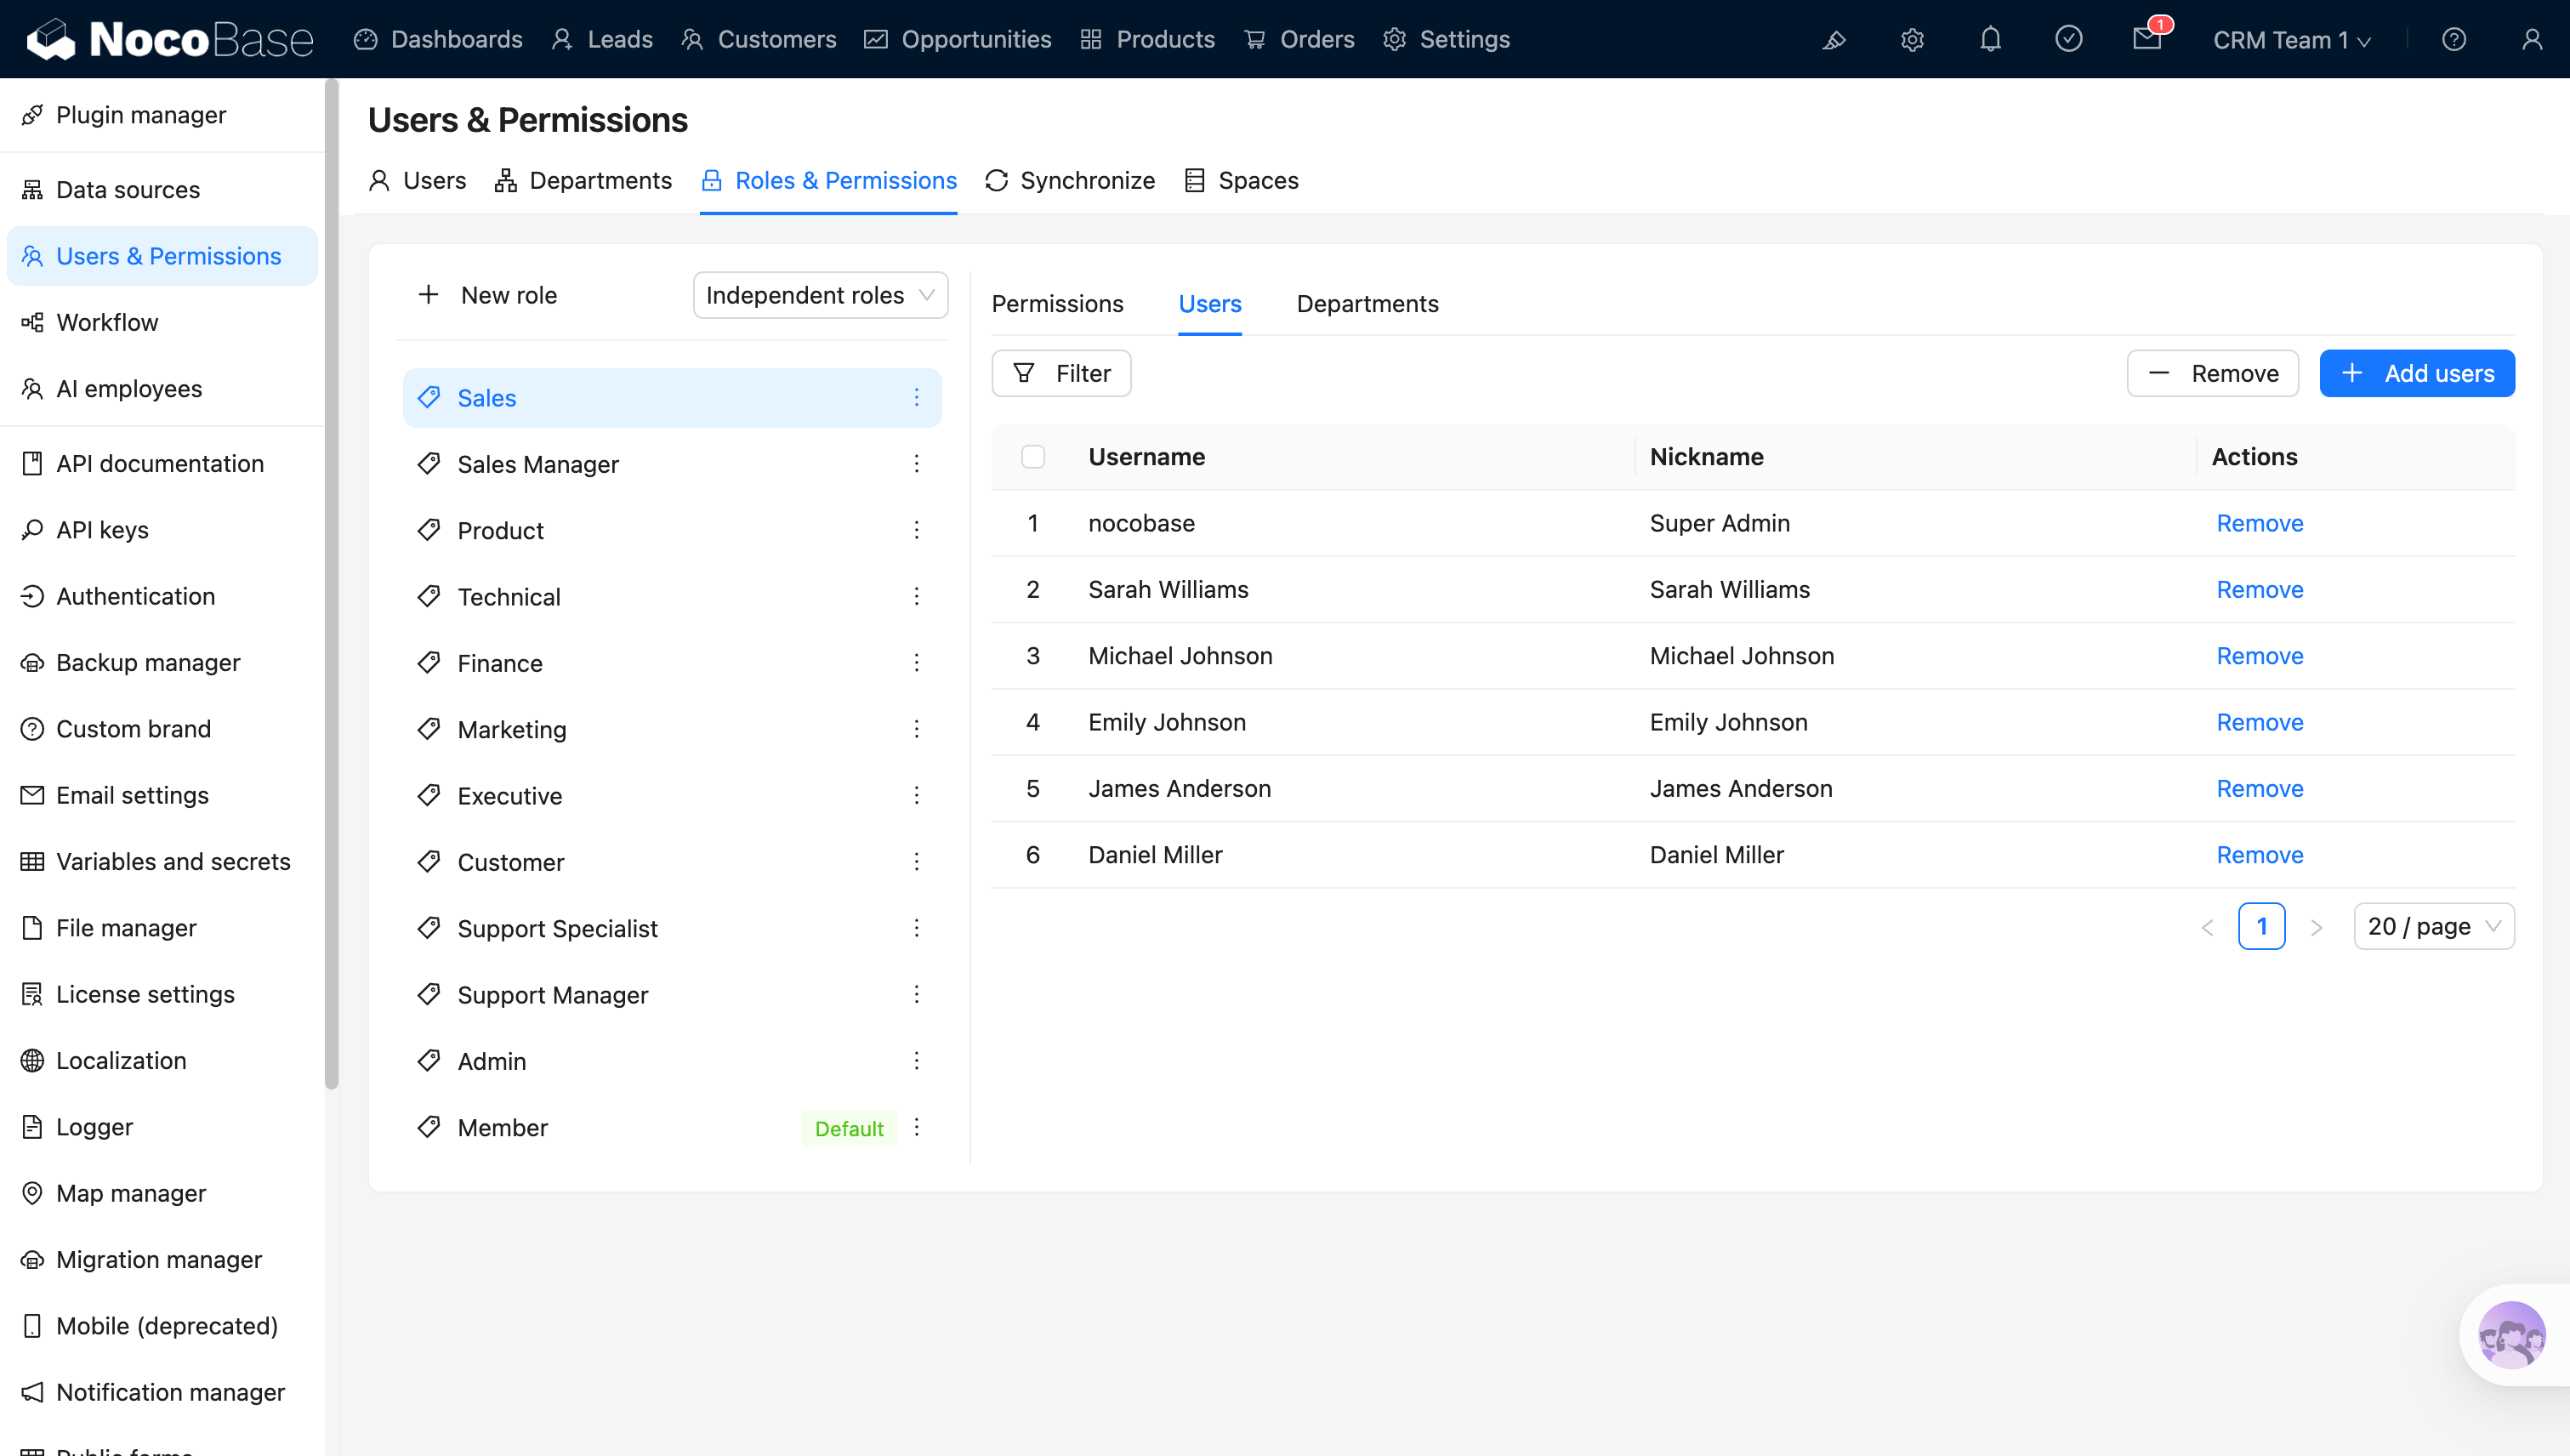Open the help question mark icon

tap(2453, 40)
